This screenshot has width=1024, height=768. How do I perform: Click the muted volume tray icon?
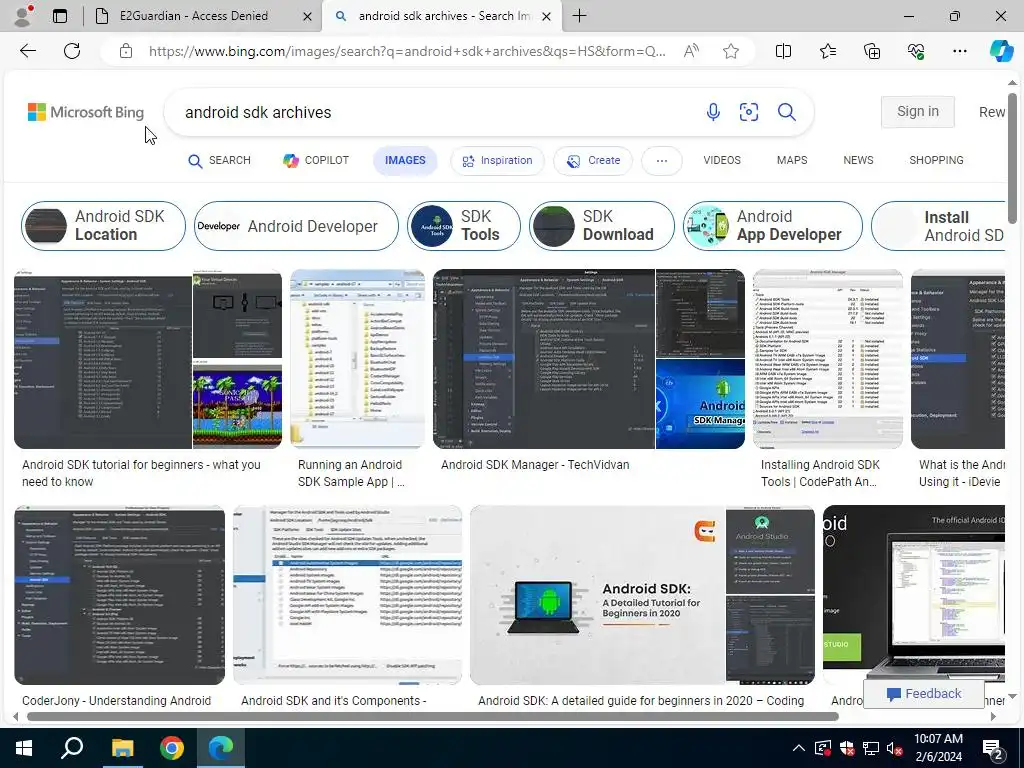[894, 748]
